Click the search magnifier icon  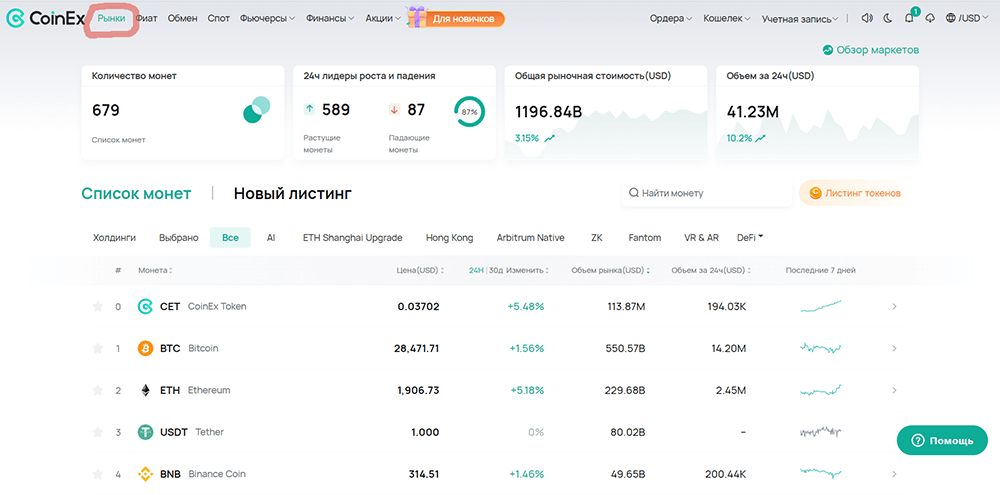(x=634, y=193)
